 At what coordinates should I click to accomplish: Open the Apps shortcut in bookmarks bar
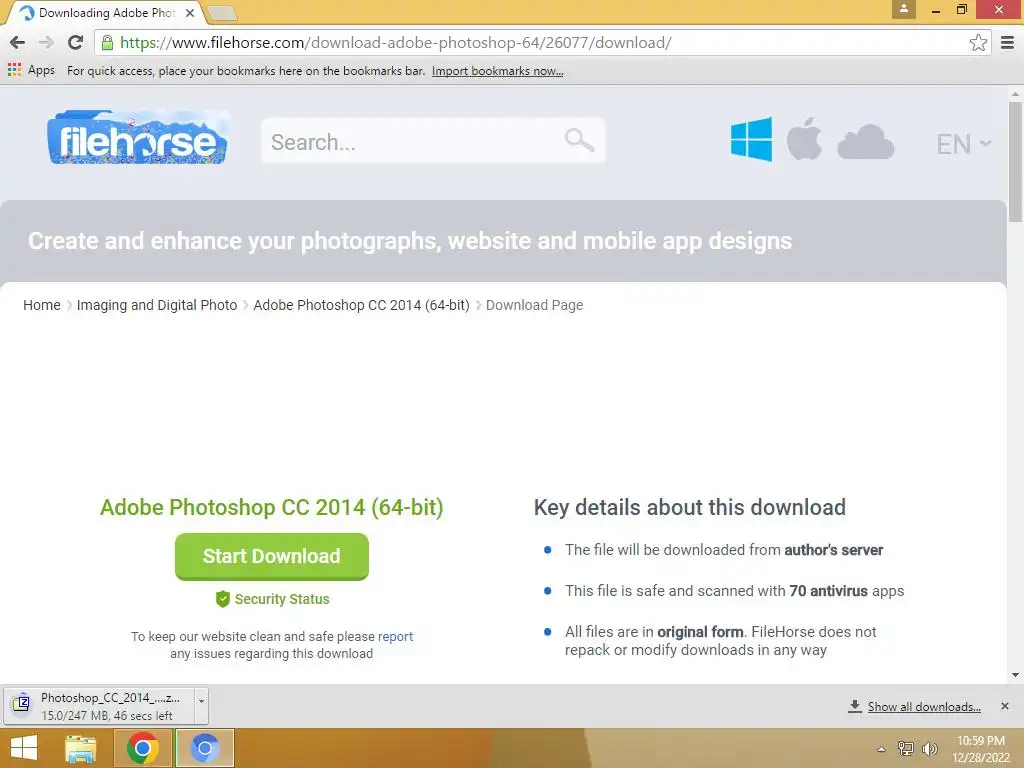(31, 71)
